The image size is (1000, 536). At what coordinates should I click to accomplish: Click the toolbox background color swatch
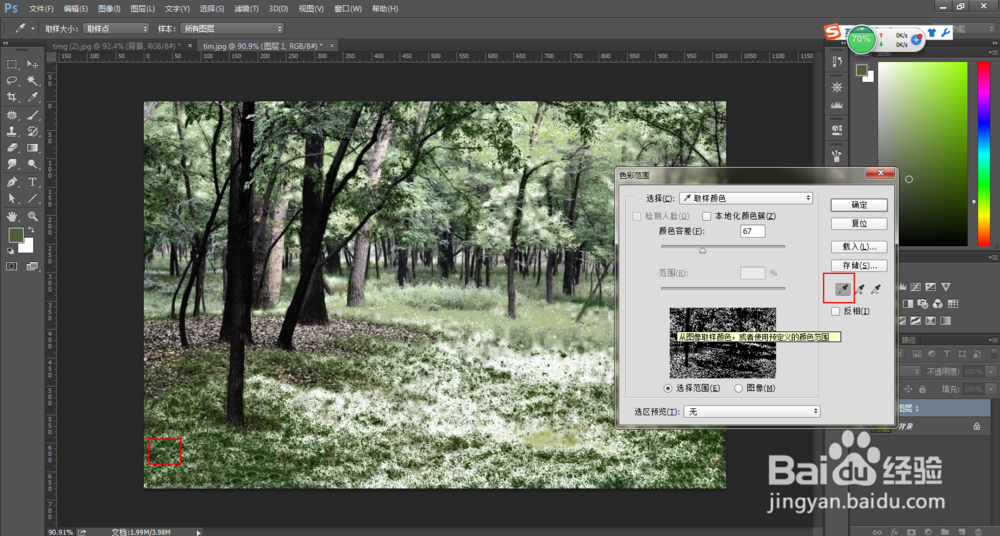[27, 247]
